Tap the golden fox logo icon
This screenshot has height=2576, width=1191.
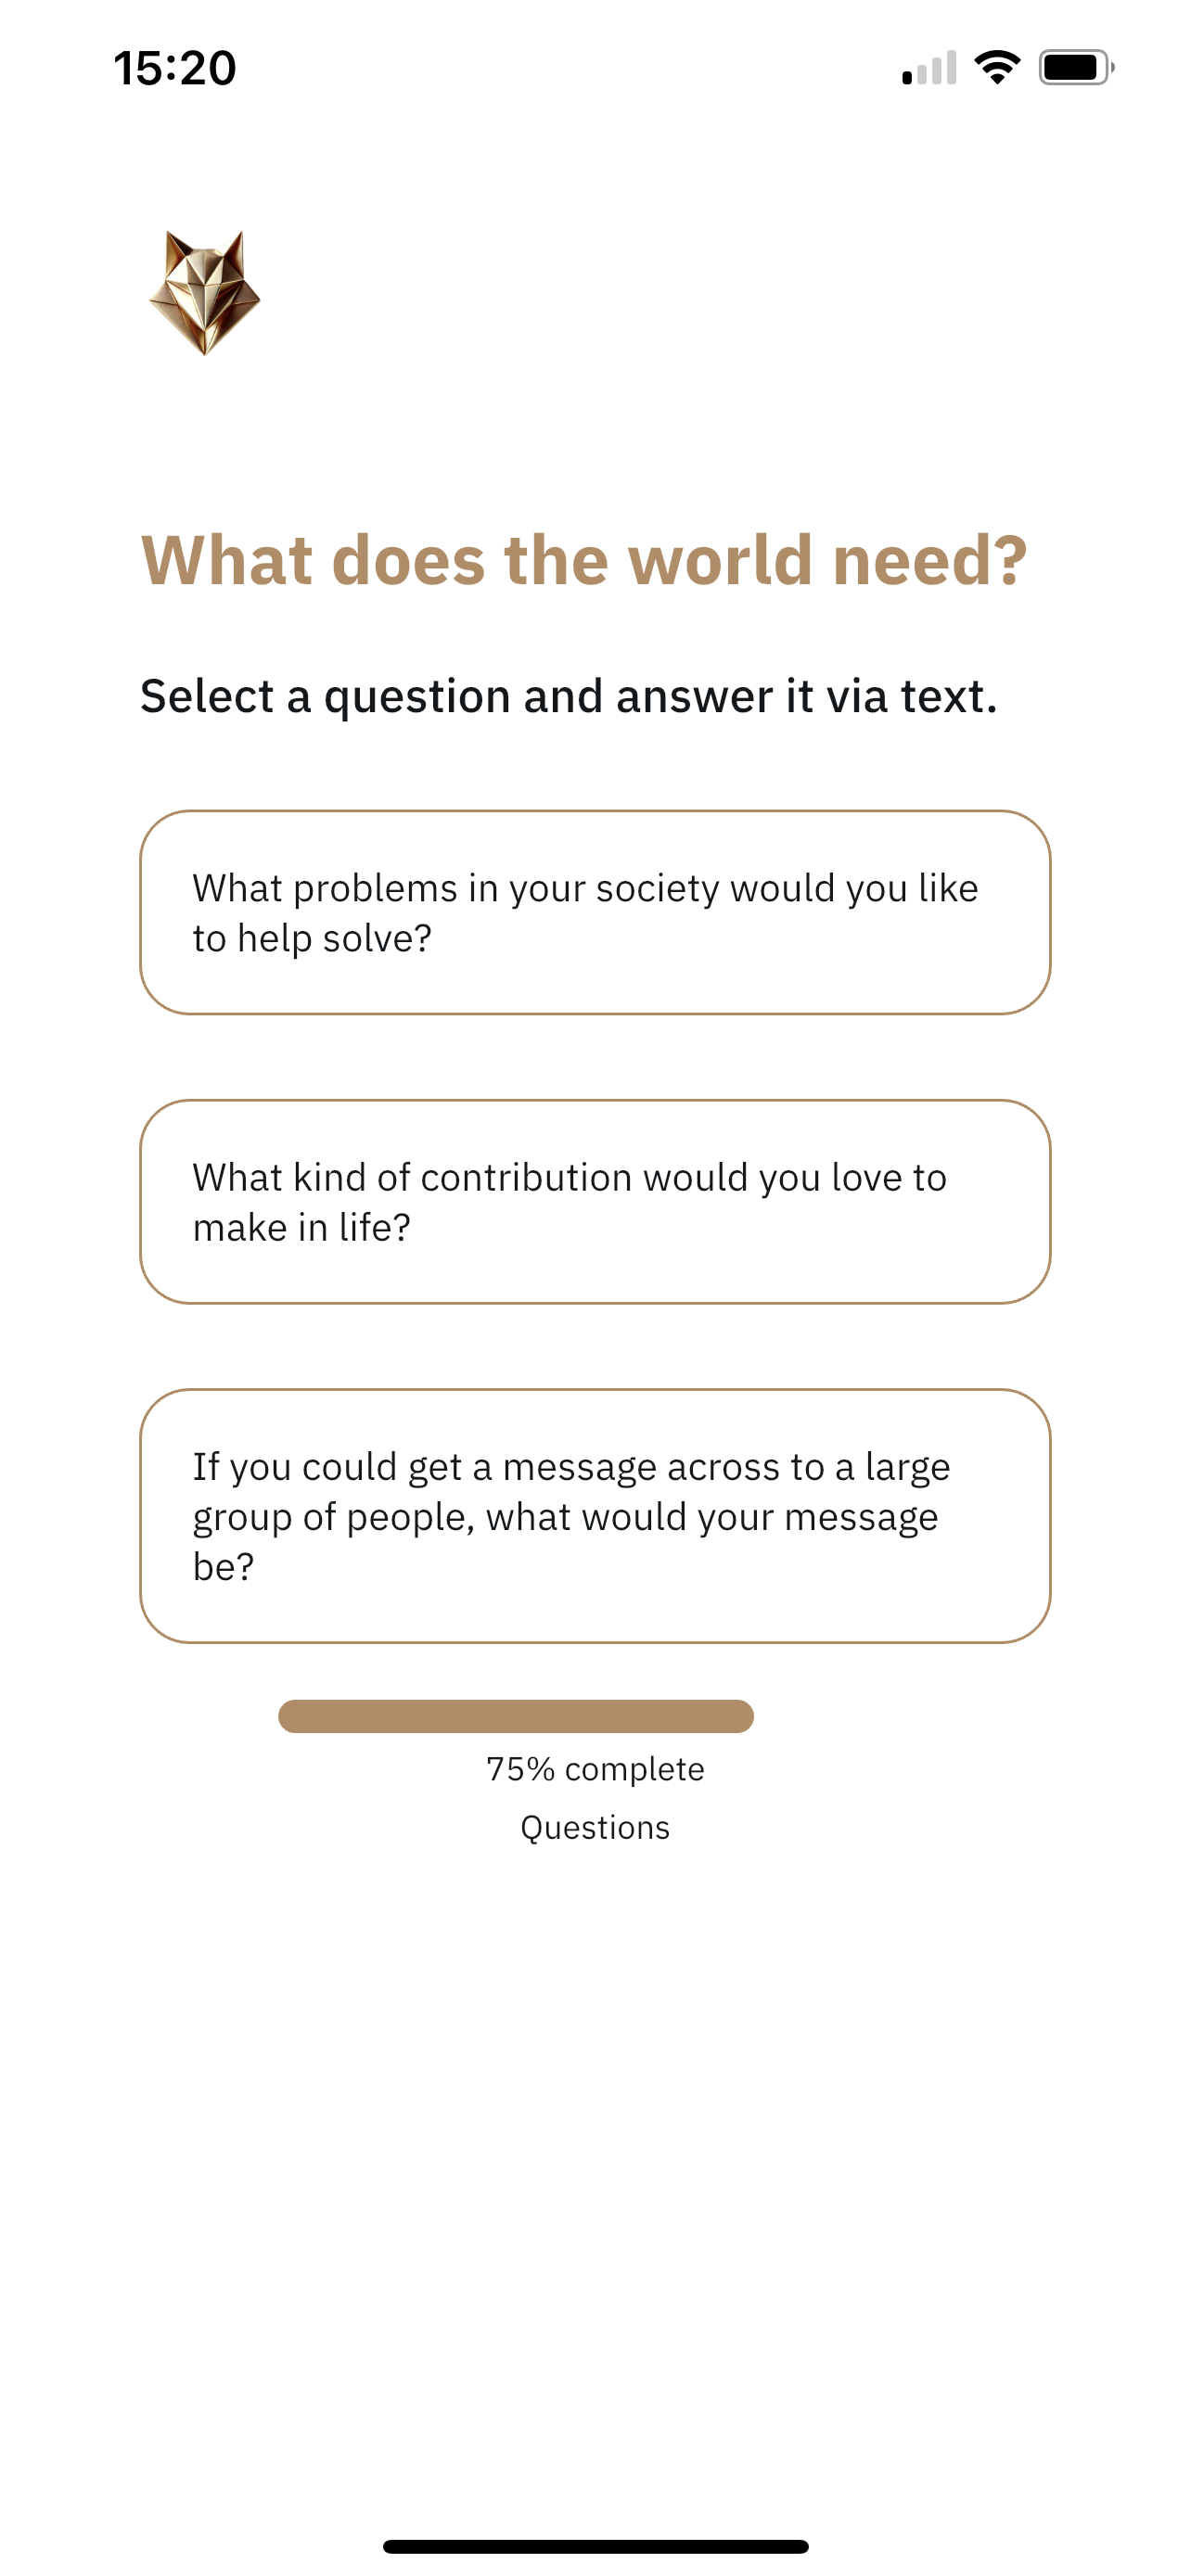pos(204,292)
